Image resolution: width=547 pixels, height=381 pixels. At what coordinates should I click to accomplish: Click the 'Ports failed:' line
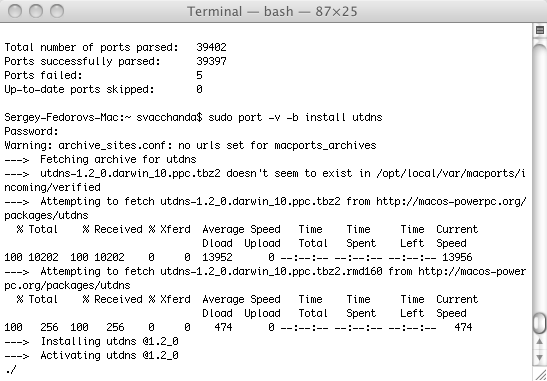[x=104, y=75]
